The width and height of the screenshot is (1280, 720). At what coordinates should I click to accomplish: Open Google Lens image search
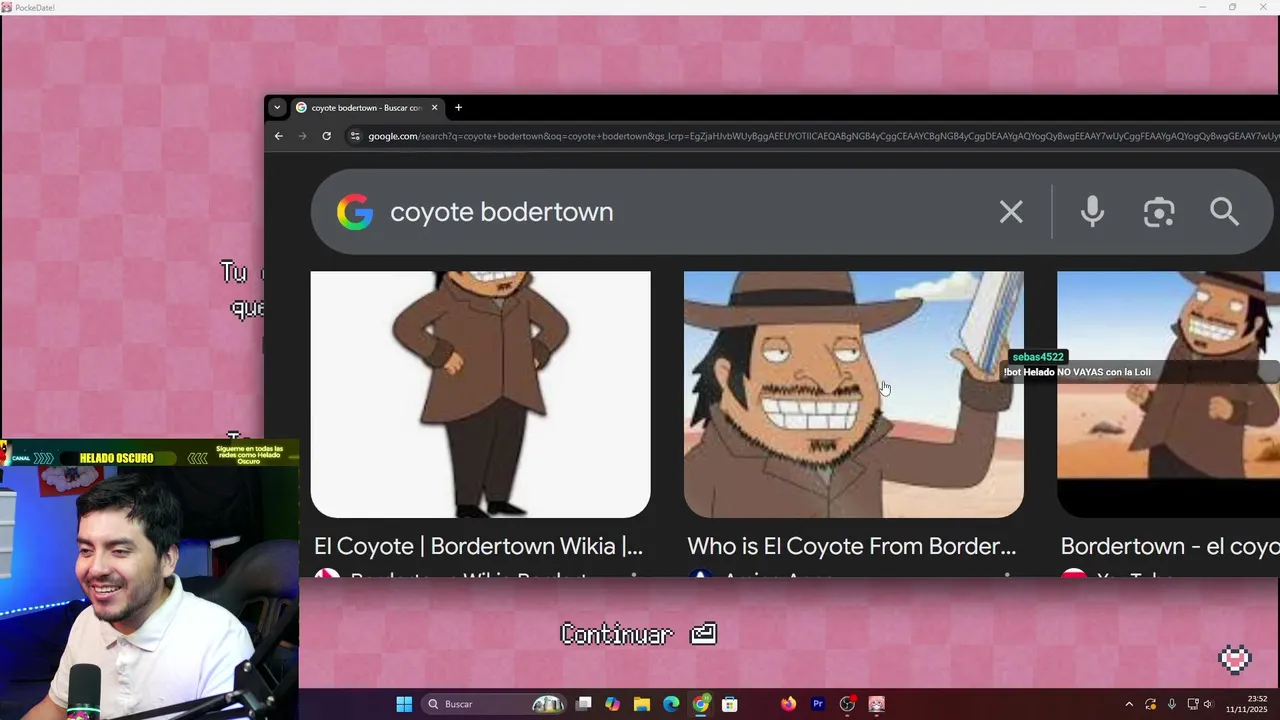coord(1159,212)
